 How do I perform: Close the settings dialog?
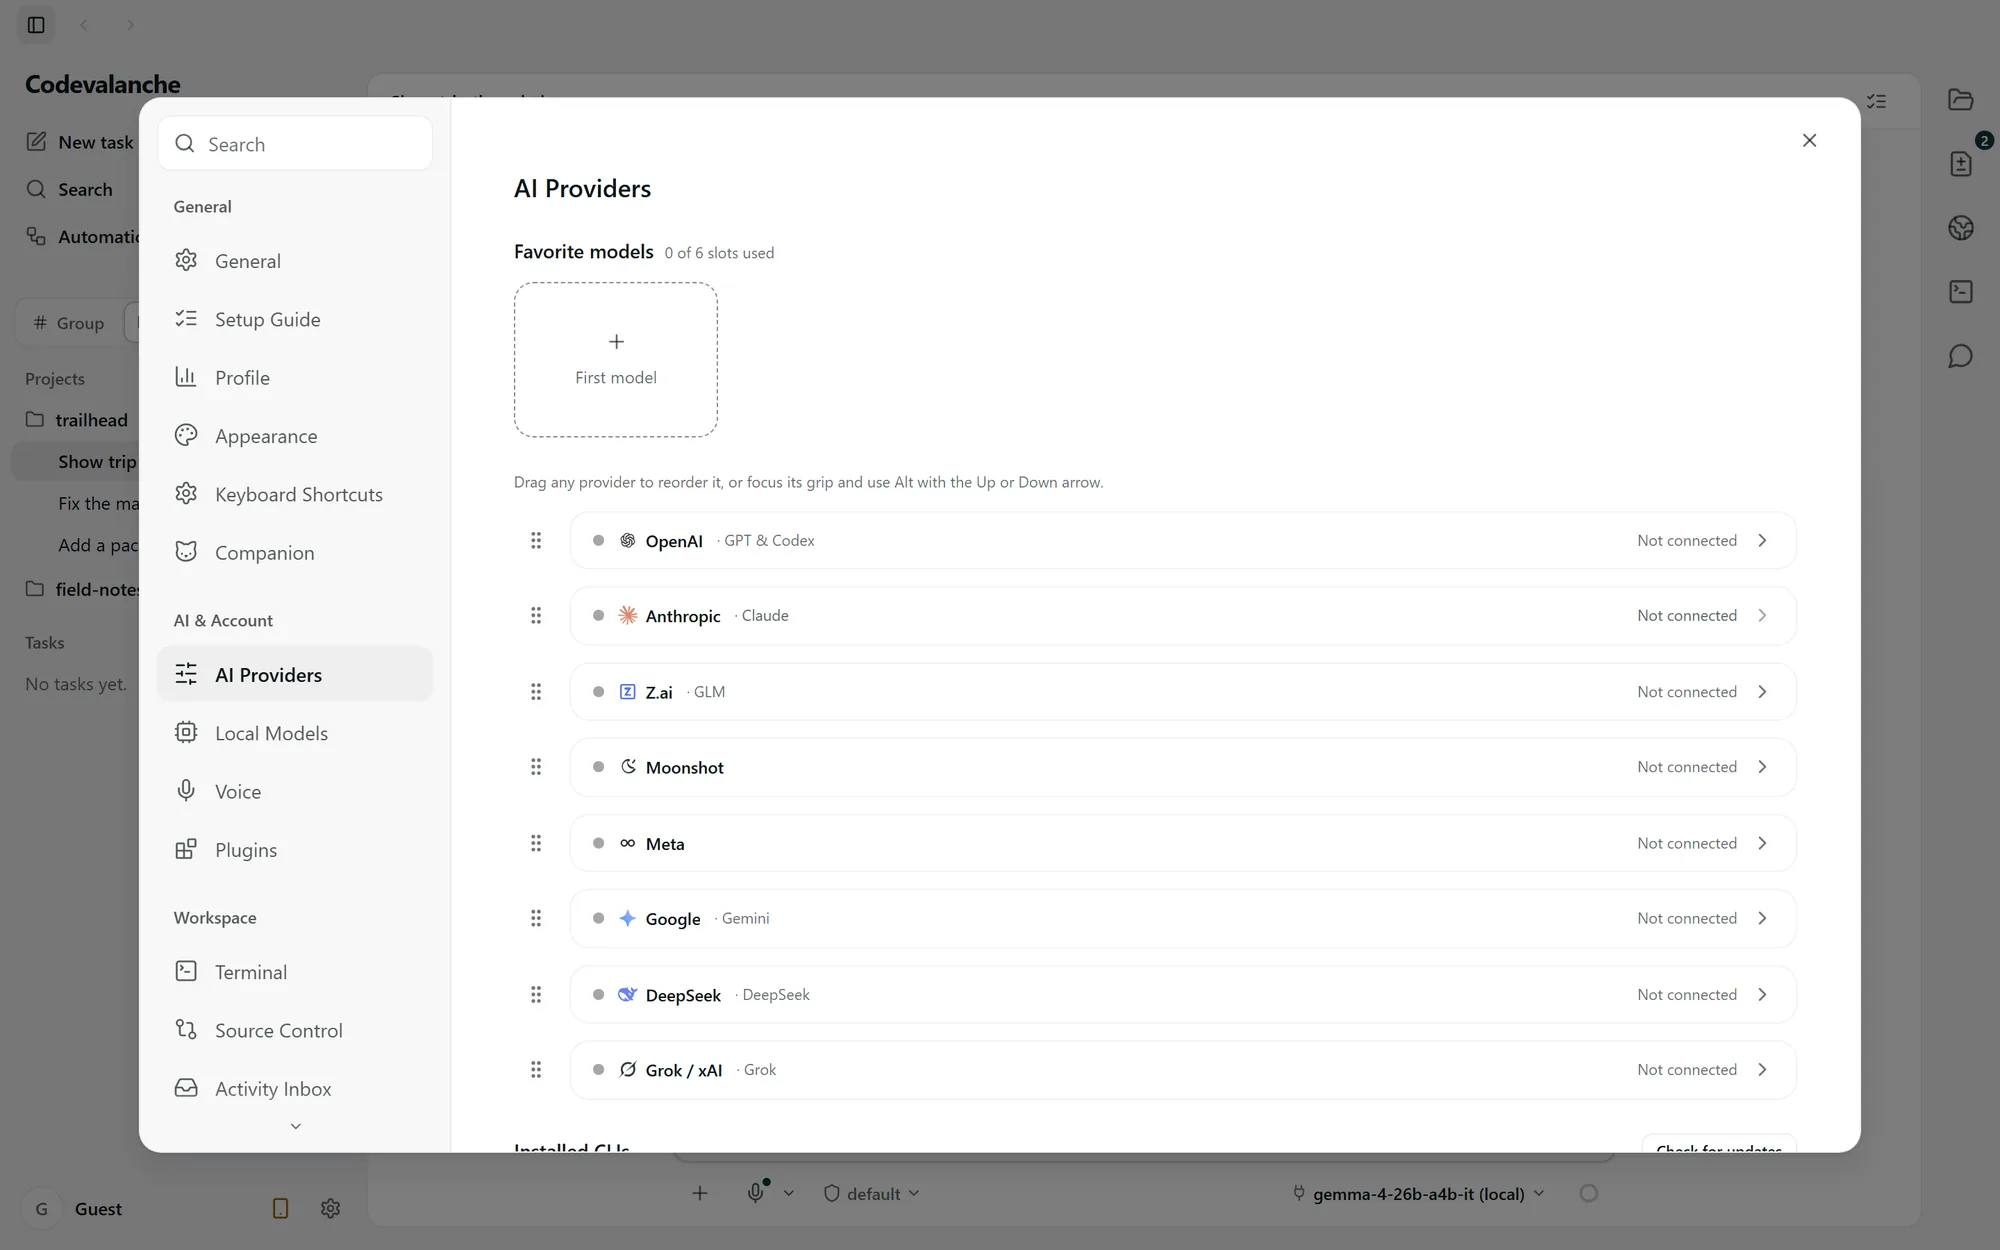pyautogui.click(x=1809, y=141)
